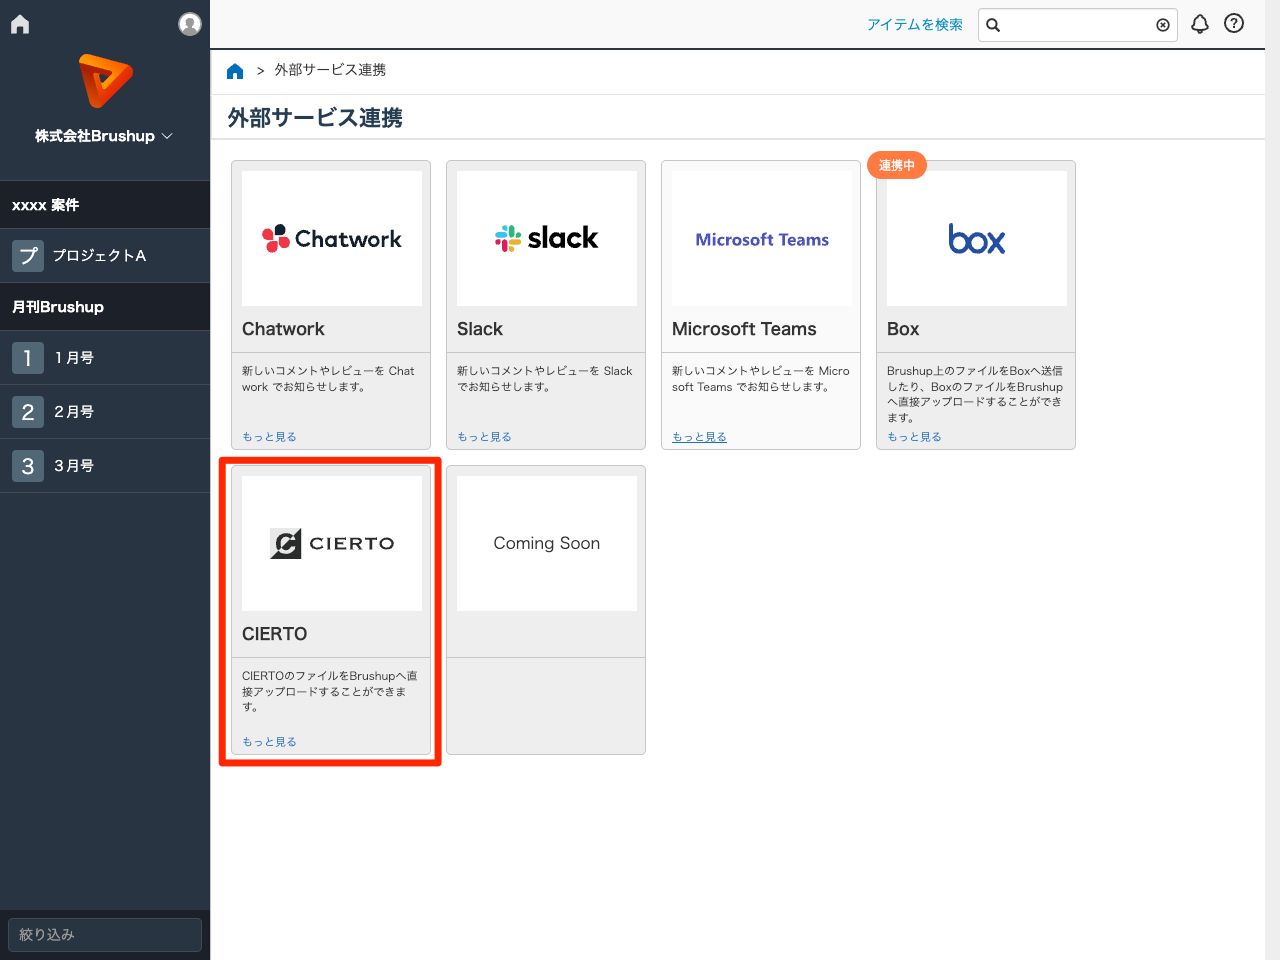Image resolution: width=1280 pixels, height=960 pixels.
Task: Expand 株式会社Brushup company dropdown
Action: (104, 136)
